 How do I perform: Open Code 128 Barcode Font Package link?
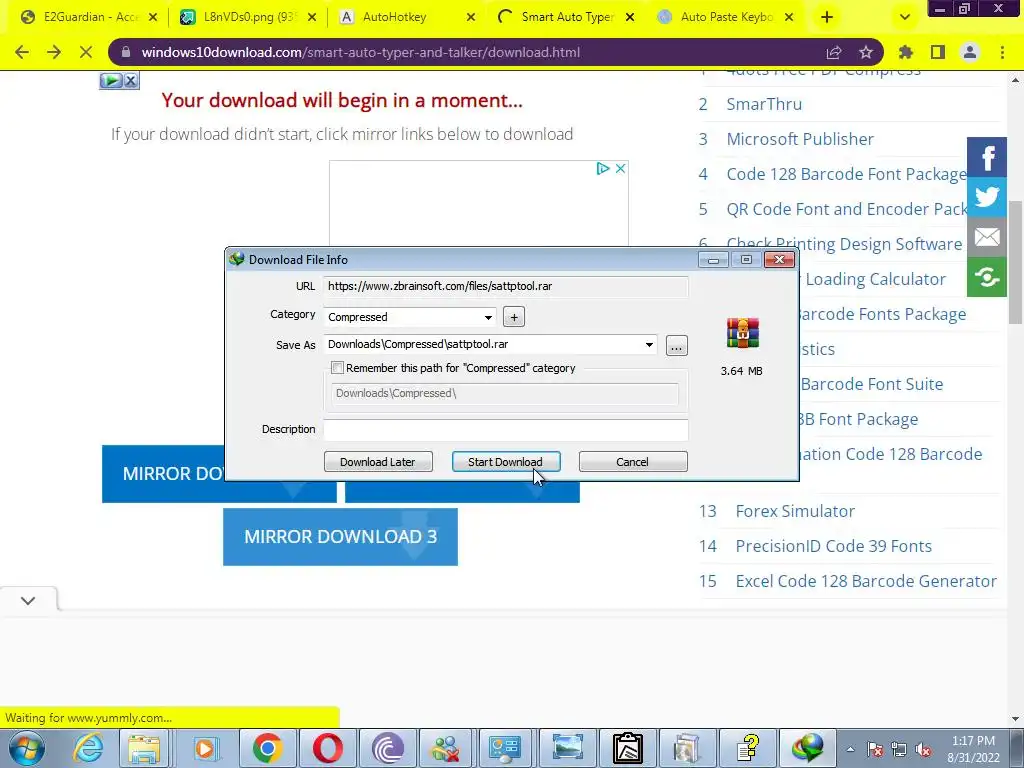(x=846, y=174)
